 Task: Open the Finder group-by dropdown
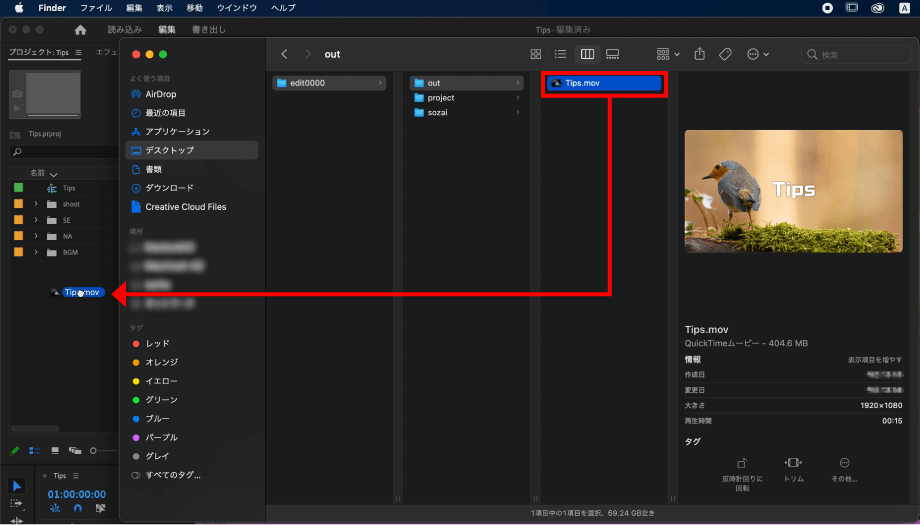668,54
